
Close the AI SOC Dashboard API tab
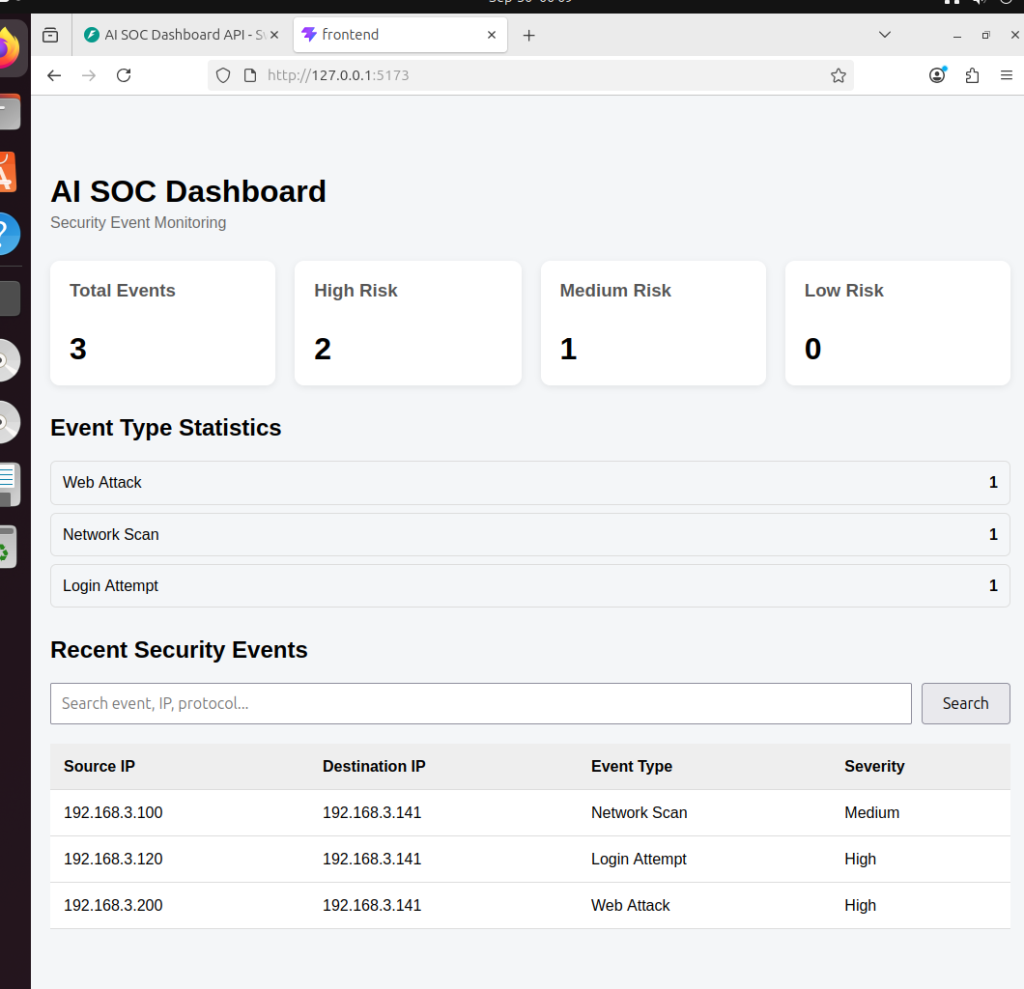click(274, 35)
